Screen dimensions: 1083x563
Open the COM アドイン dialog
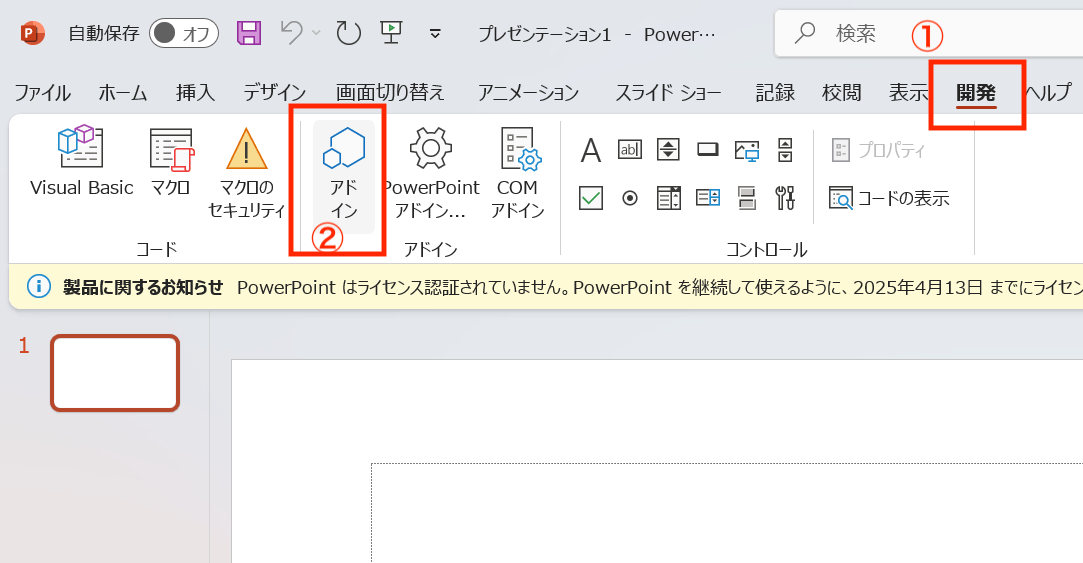coord(517,170)
